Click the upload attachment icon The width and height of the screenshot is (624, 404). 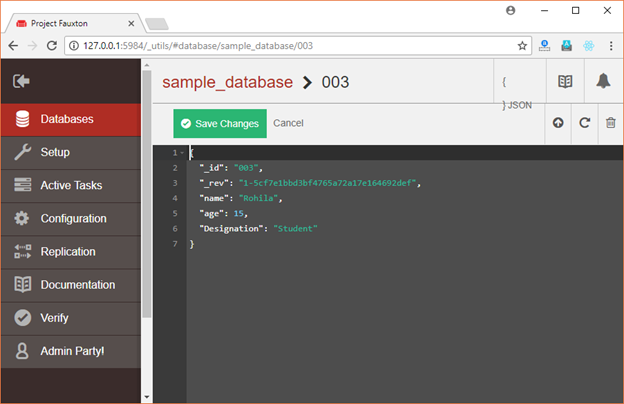558,123
